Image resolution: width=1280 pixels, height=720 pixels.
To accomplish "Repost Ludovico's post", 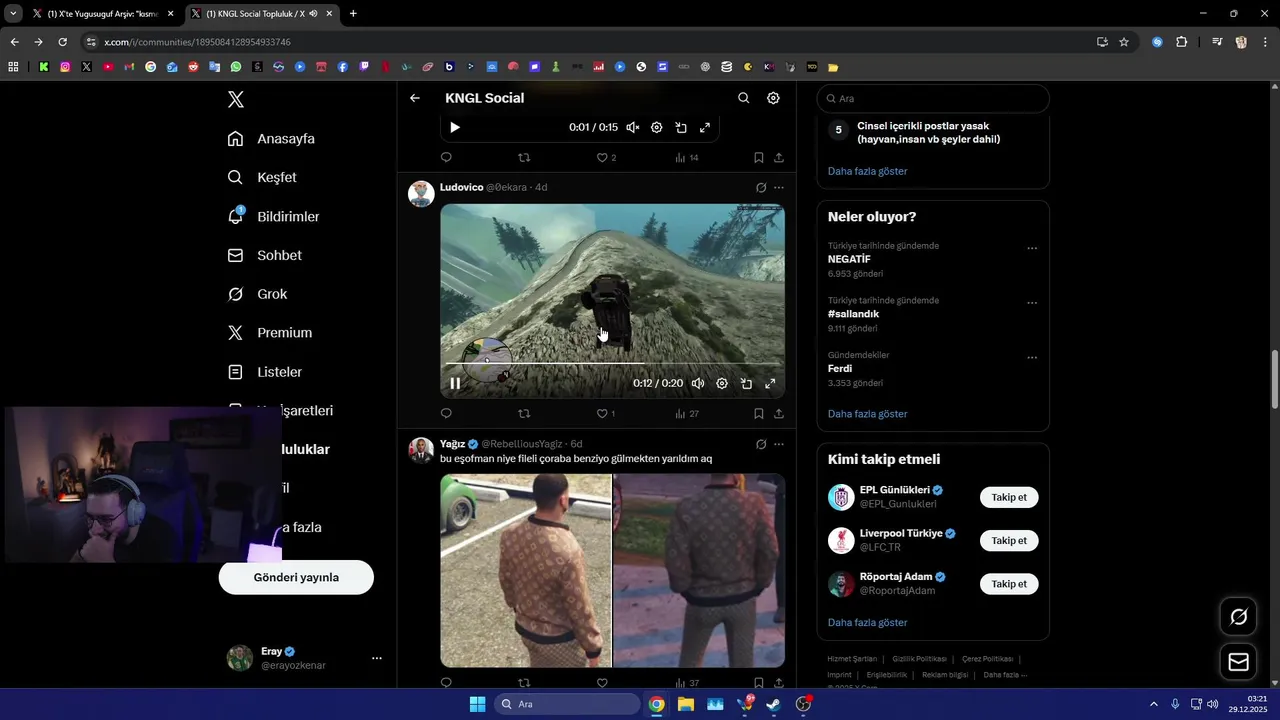I will 524,414.
